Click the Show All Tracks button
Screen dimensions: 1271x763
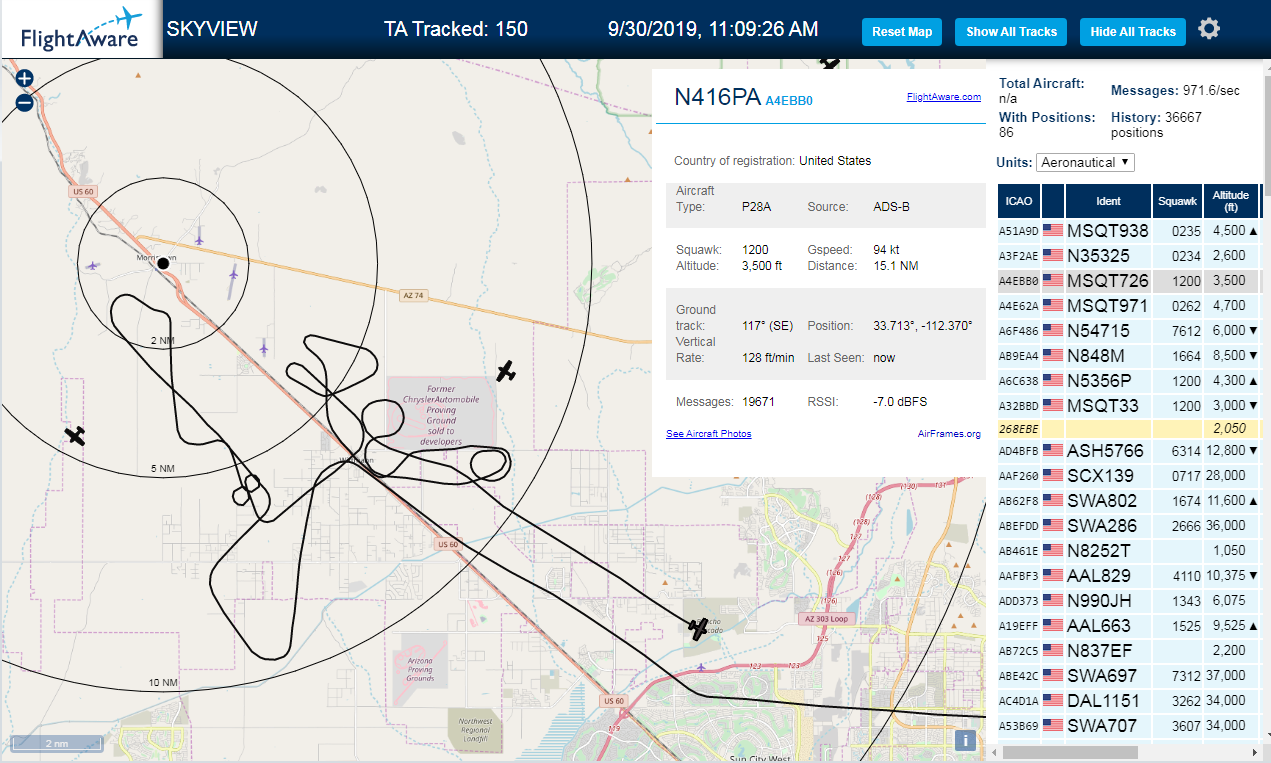1011,32
